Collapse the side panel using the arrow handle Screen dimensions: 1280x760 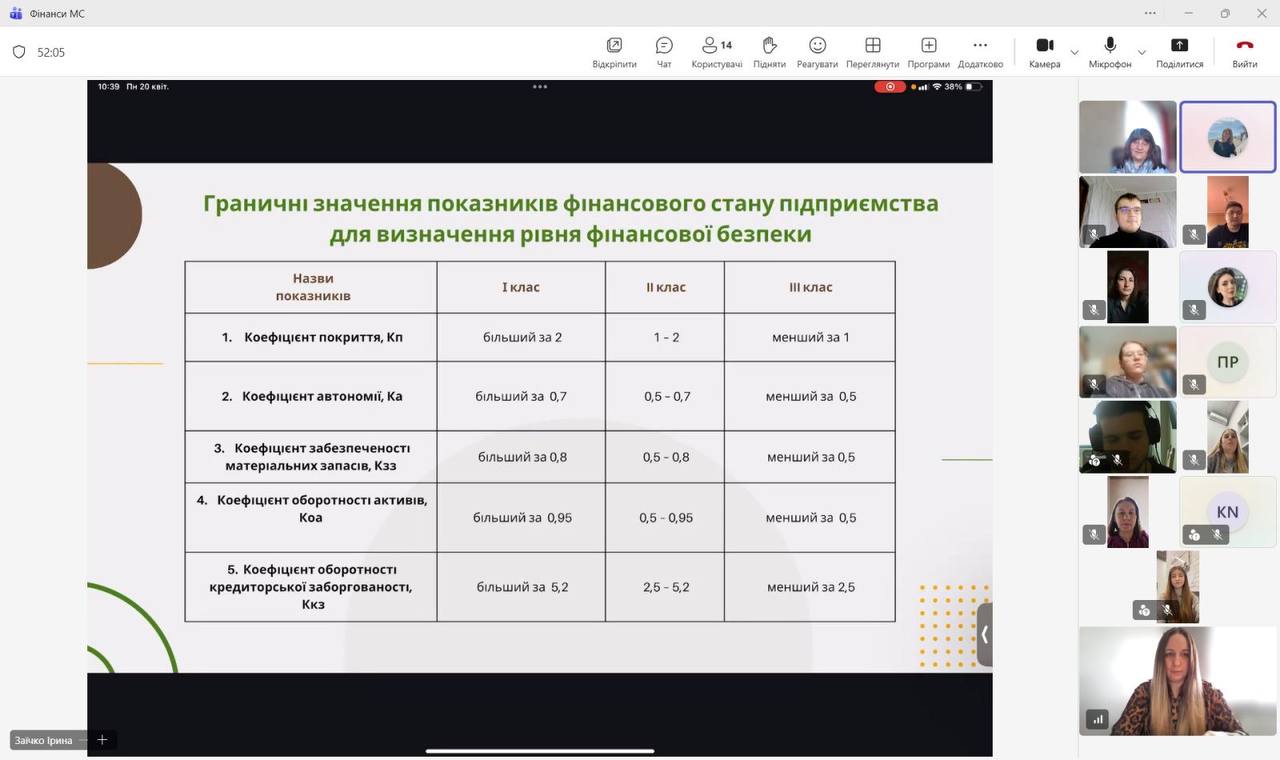985,634
